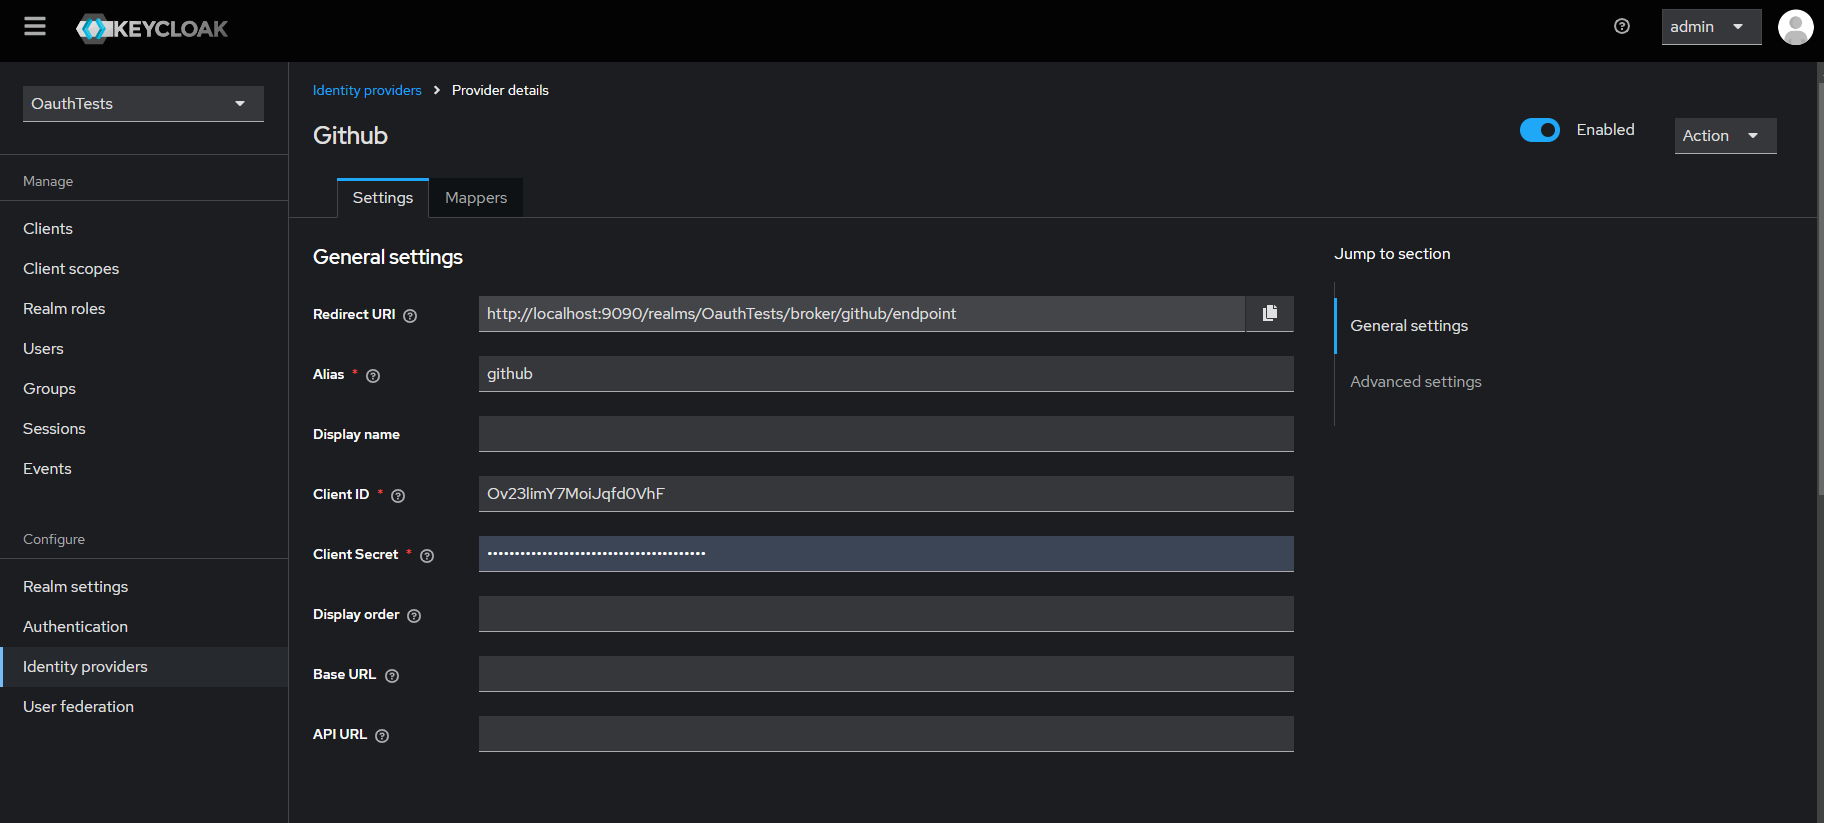This screenshot has height=823, width=1824.
Task: Click the Keycloak logo
Action: (152, 29)
